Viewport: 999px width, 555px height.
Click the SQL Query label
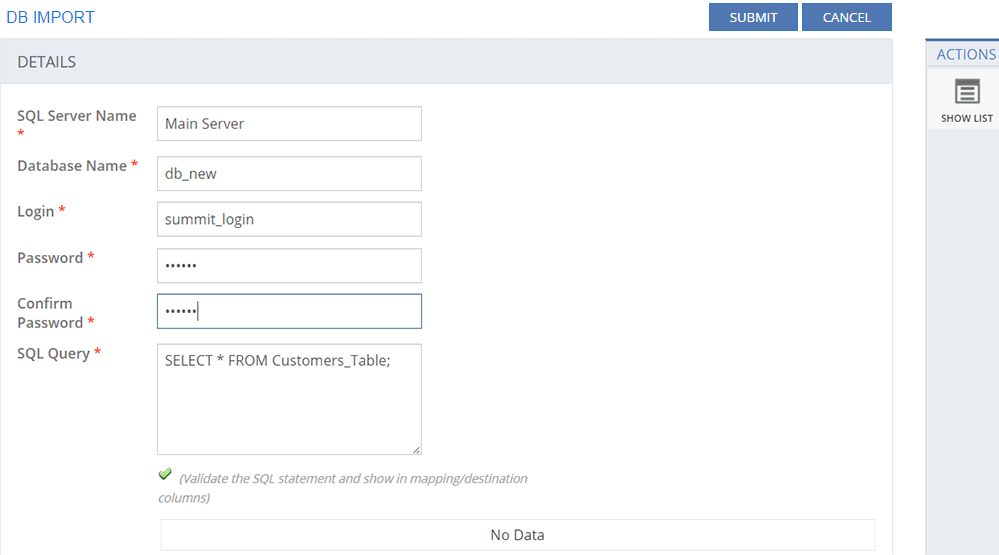tap(54, 353)
